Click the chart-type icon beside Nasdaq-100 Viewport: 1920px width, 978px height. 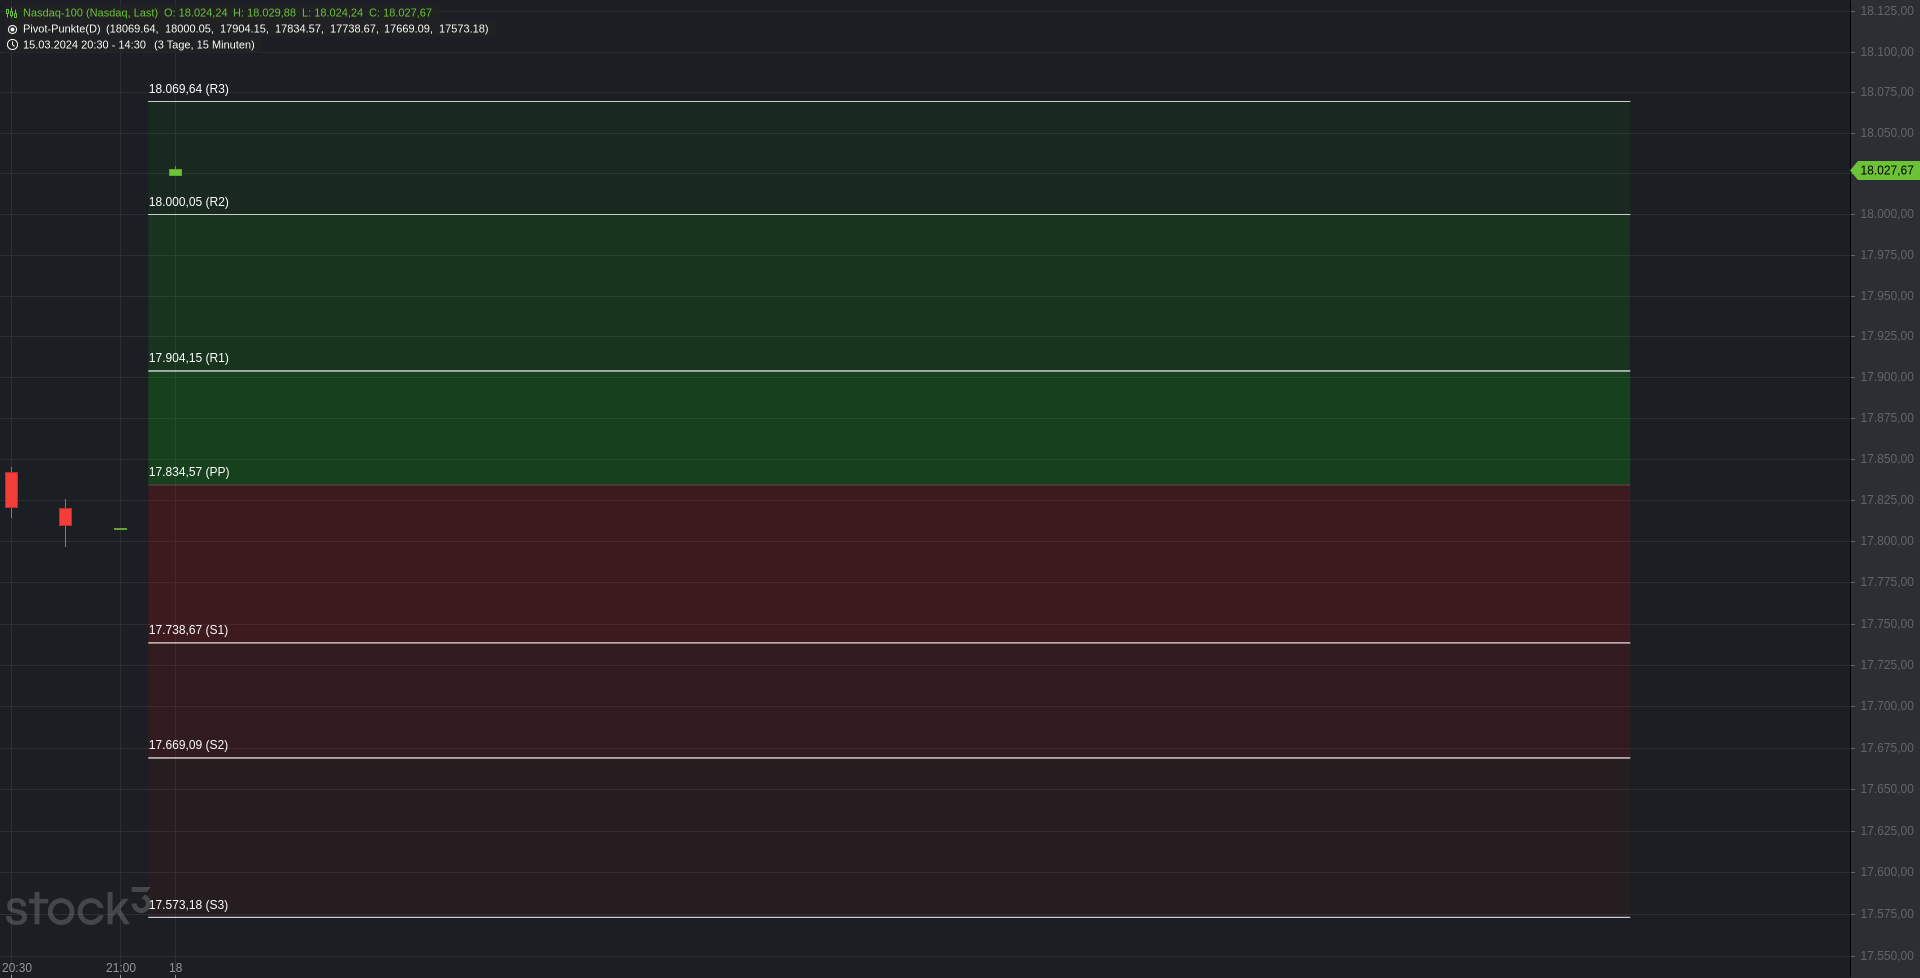12,13
